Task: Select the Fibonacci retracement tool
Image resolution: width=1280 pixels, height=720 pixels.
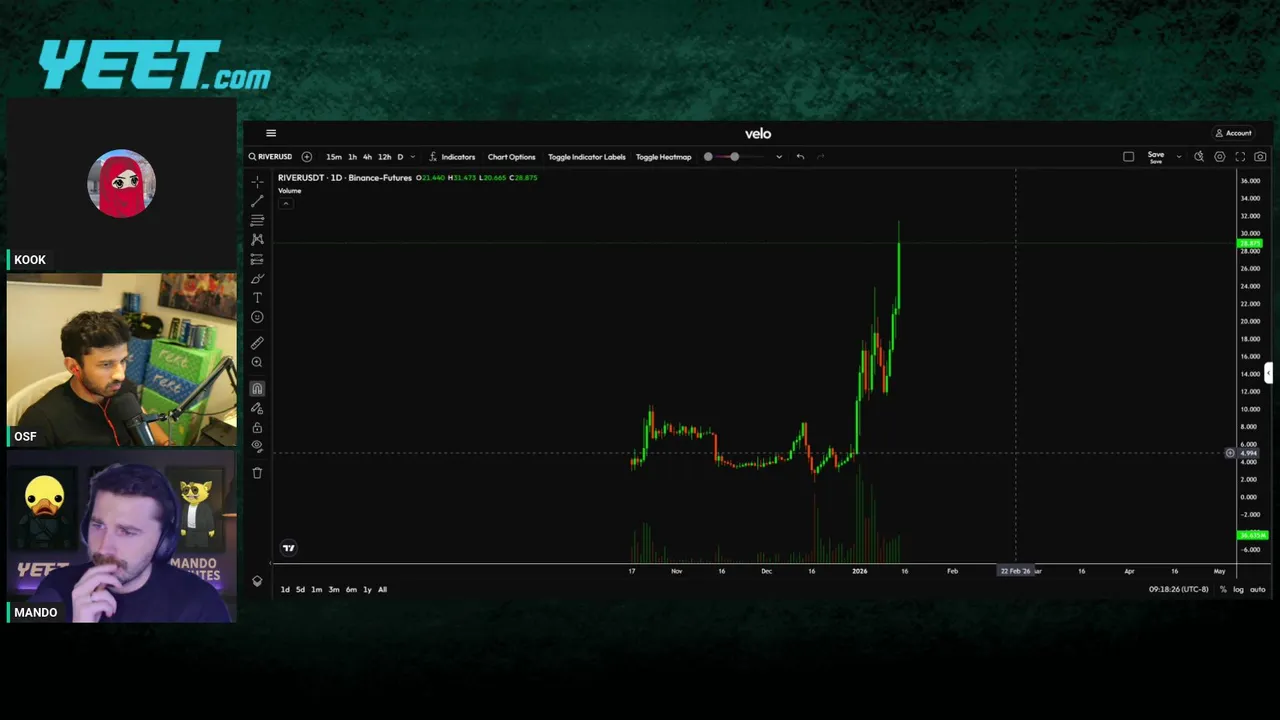Action: pos(257,220)
